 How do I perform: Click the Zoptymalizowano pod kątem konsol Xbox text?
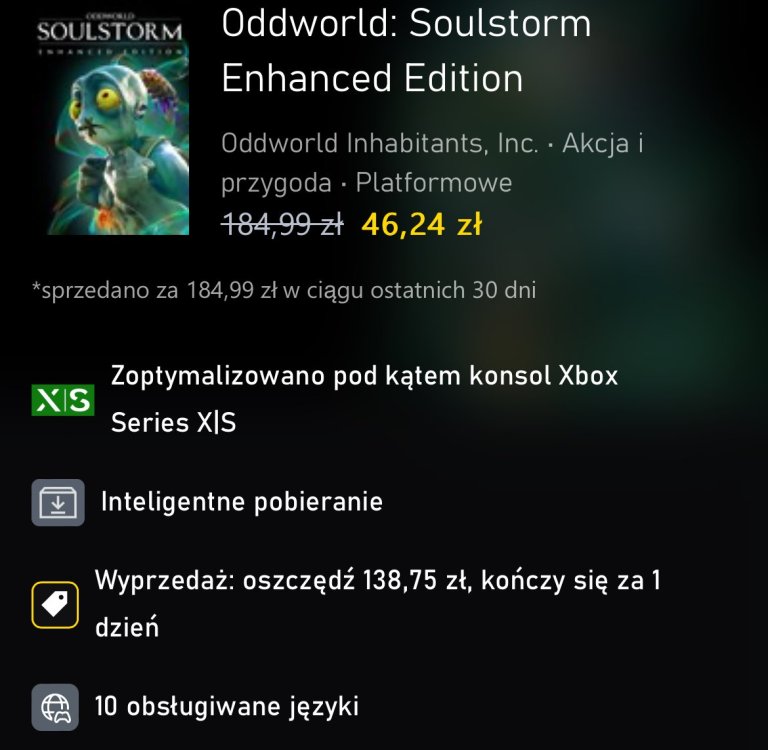point(364,376)
